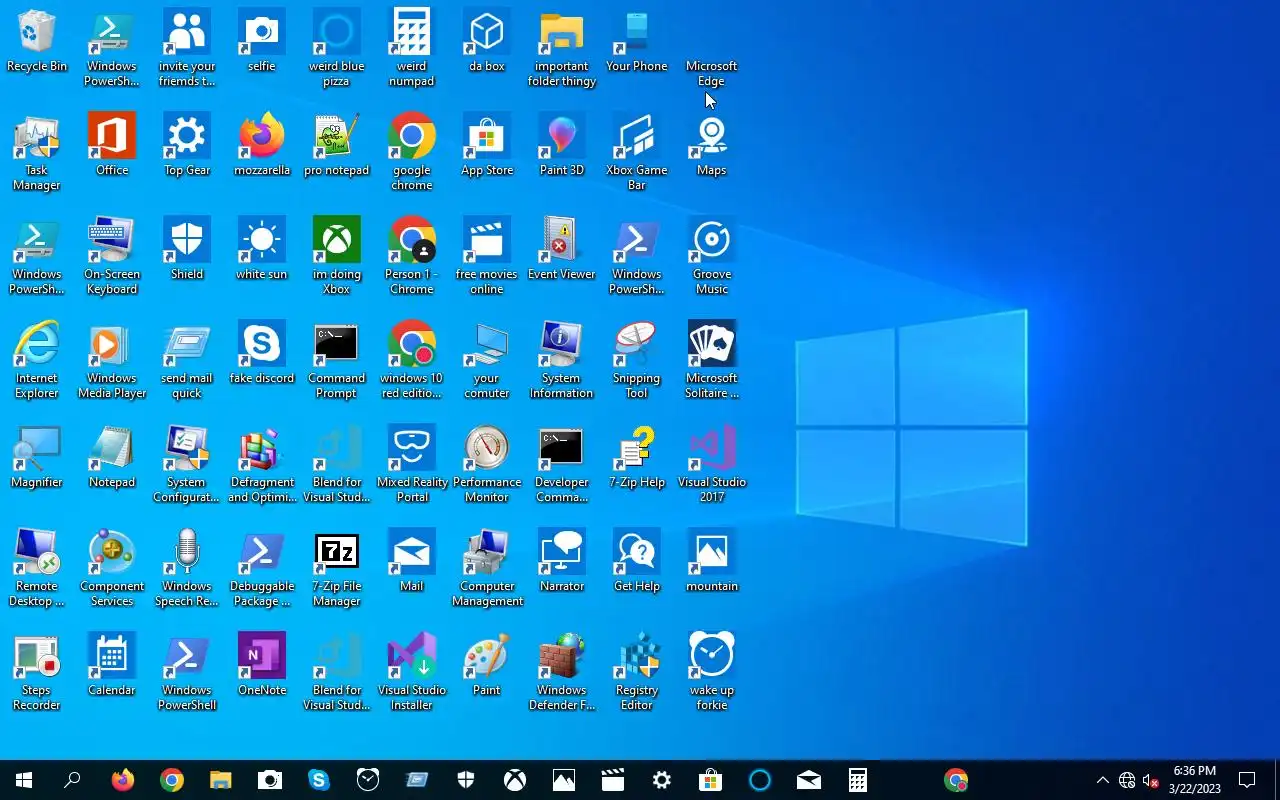Select the Registry Editor desktop shortcut
1280x800 pixels.
point(637,671)
